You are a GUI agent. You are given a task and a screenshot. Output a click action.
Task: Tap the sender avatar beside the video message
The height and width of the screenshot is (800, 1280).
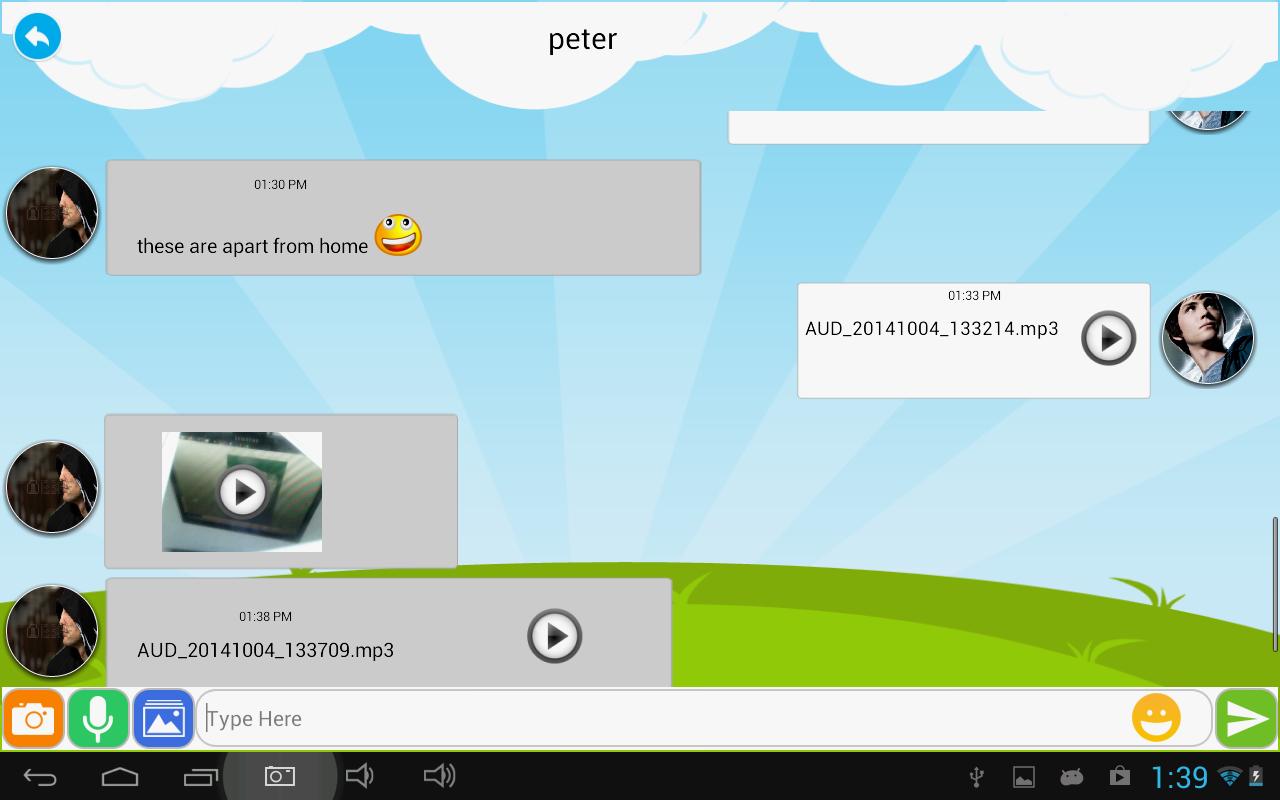51,487
